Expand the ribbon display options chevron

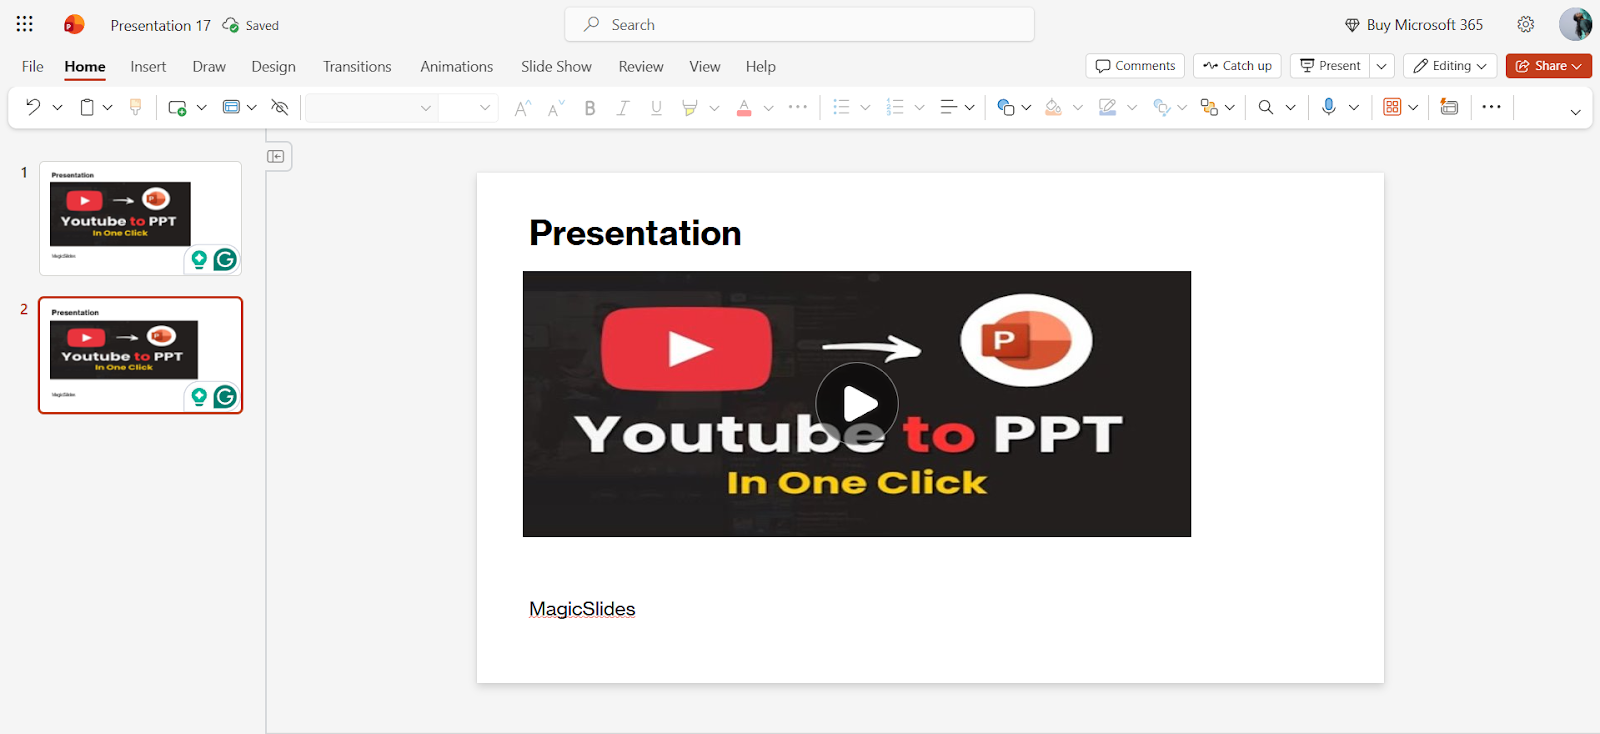tap(1575, 112)
